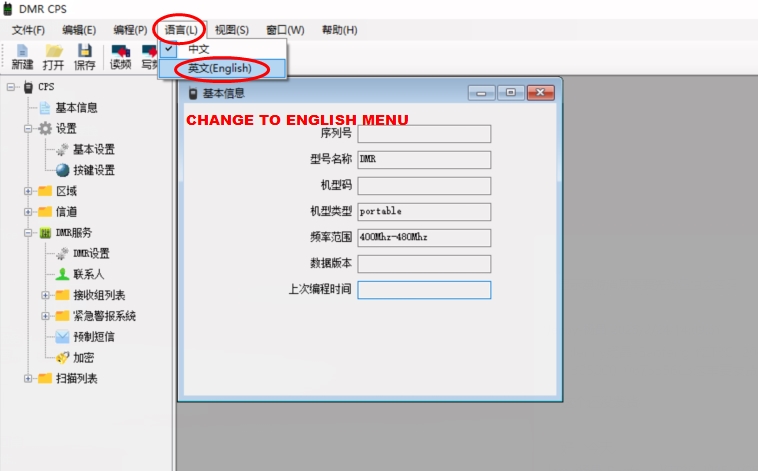Image resolution: width=758 pixels, height=471 pixels.
Task: Open 基本信息 in the CPS tree
Action: click(75, 108)
